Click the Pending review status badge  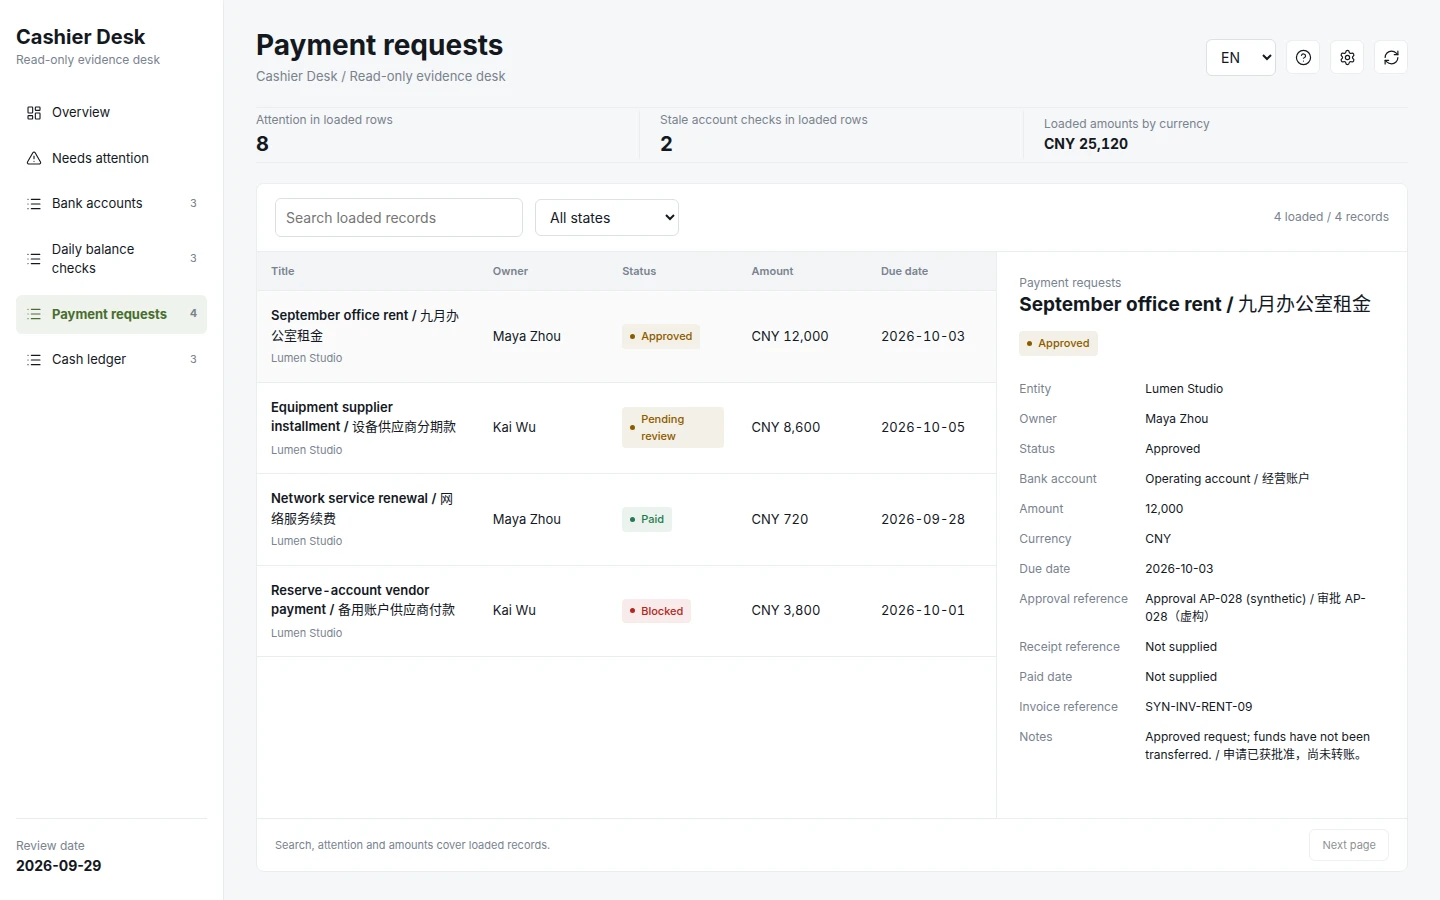tap(672, 428)
